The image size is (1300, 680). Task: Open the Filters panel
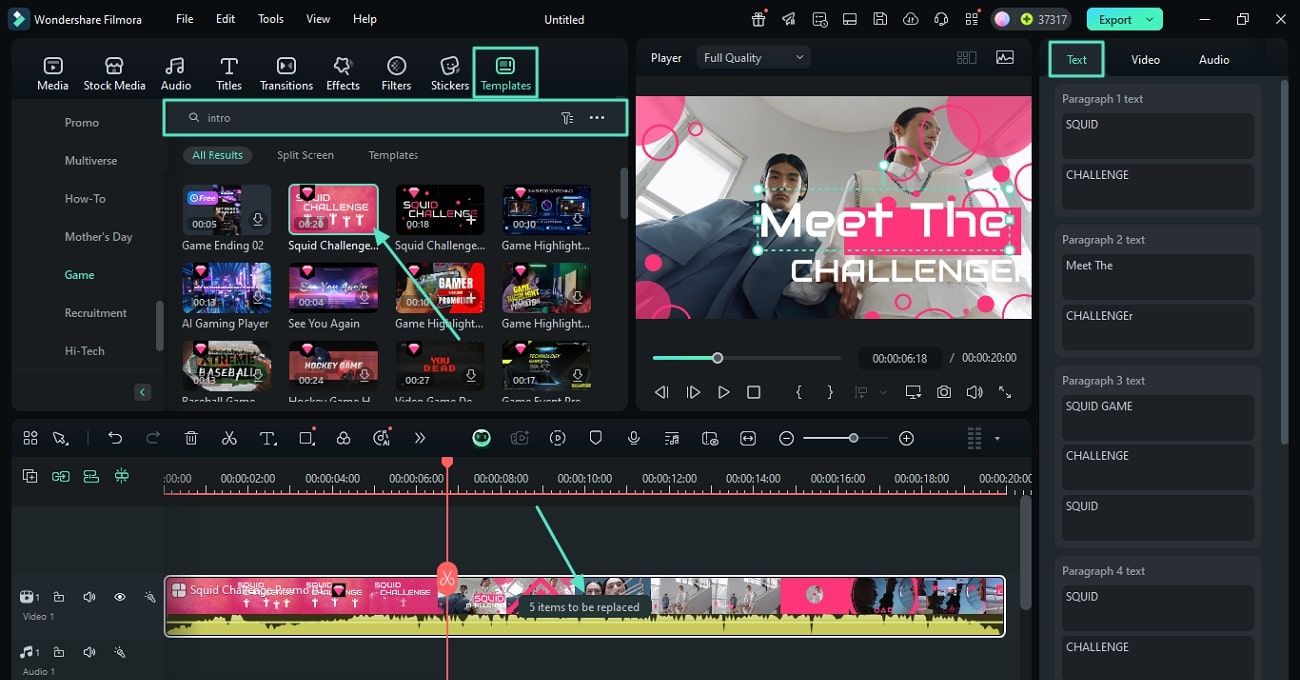396,74
